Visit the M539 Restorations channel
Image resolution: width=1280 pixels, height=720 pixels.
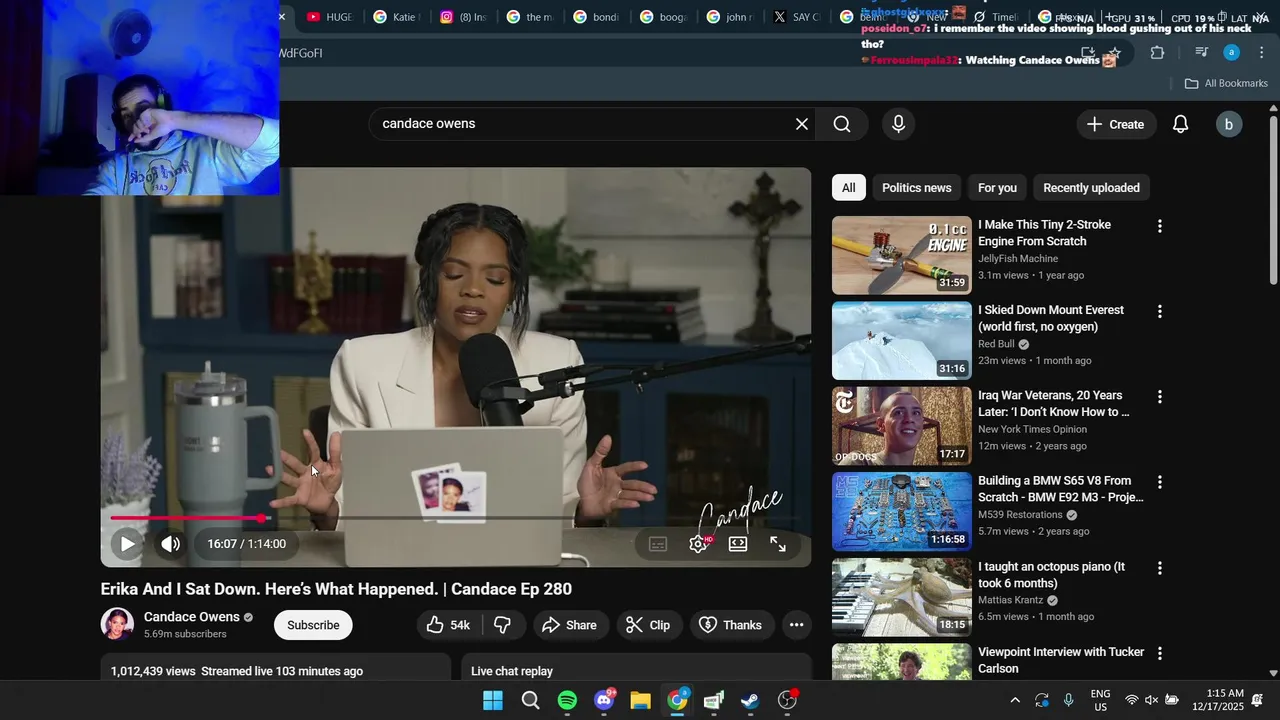1020,515
